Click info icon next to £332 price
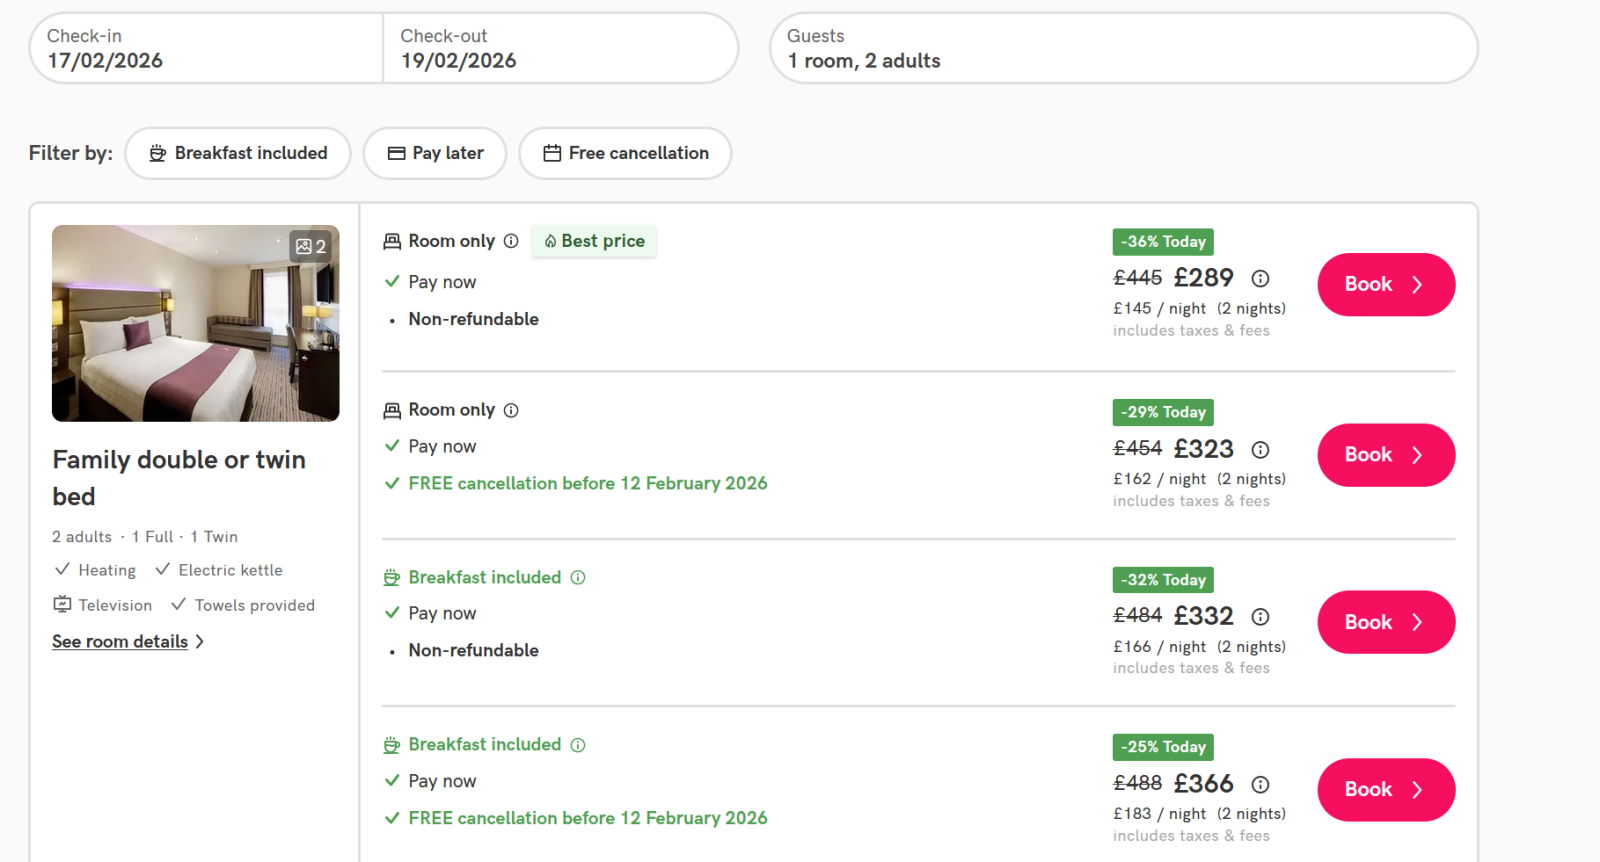Image resolution: width=1600 pixels, height=862 pixels. (1260, 617)
